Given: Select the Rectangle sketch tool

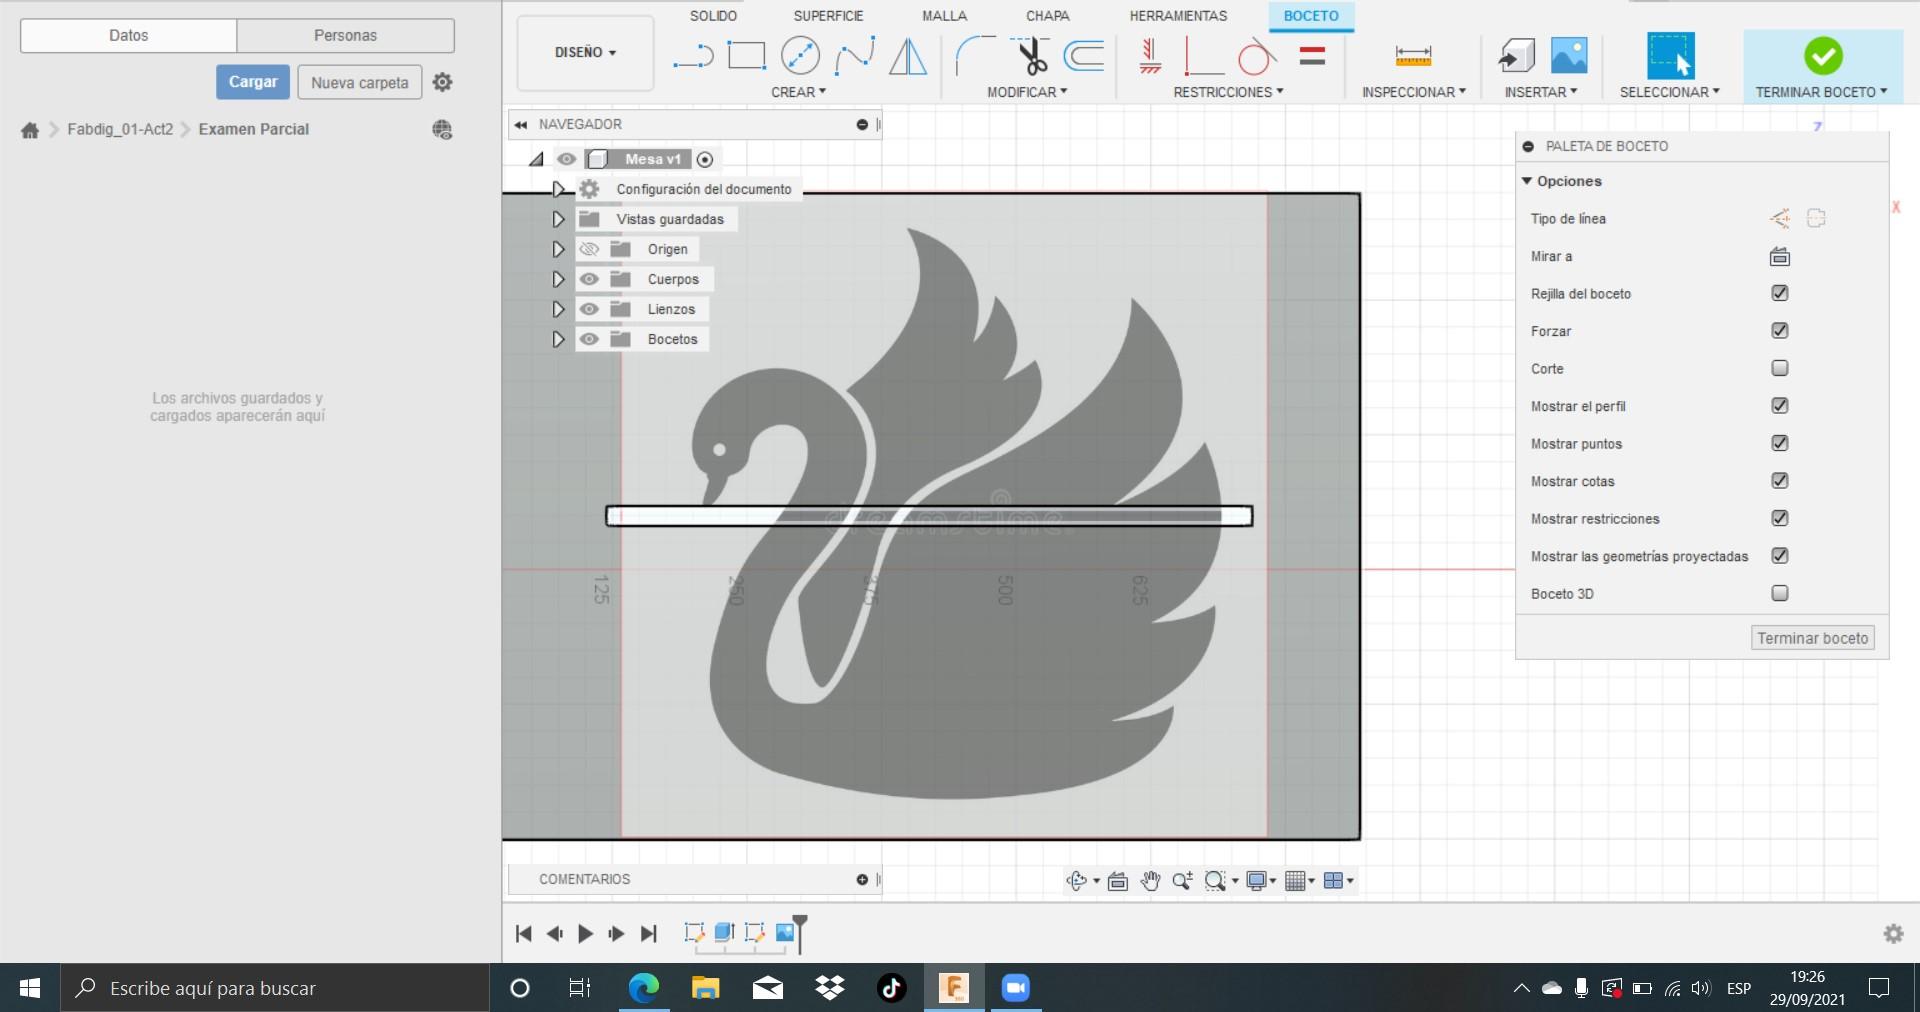Looking at the screenshot, I should tap(746, 55).
